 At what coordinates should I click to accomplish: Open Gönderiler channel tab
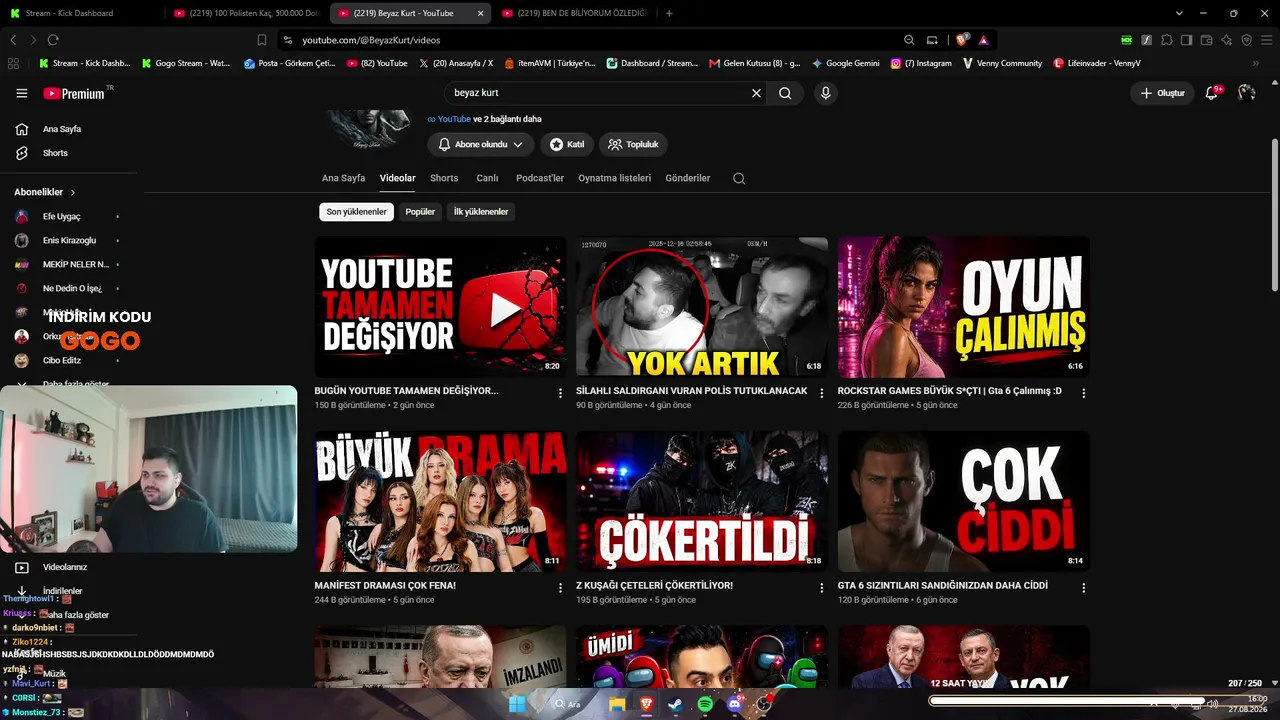coord(688,178)
